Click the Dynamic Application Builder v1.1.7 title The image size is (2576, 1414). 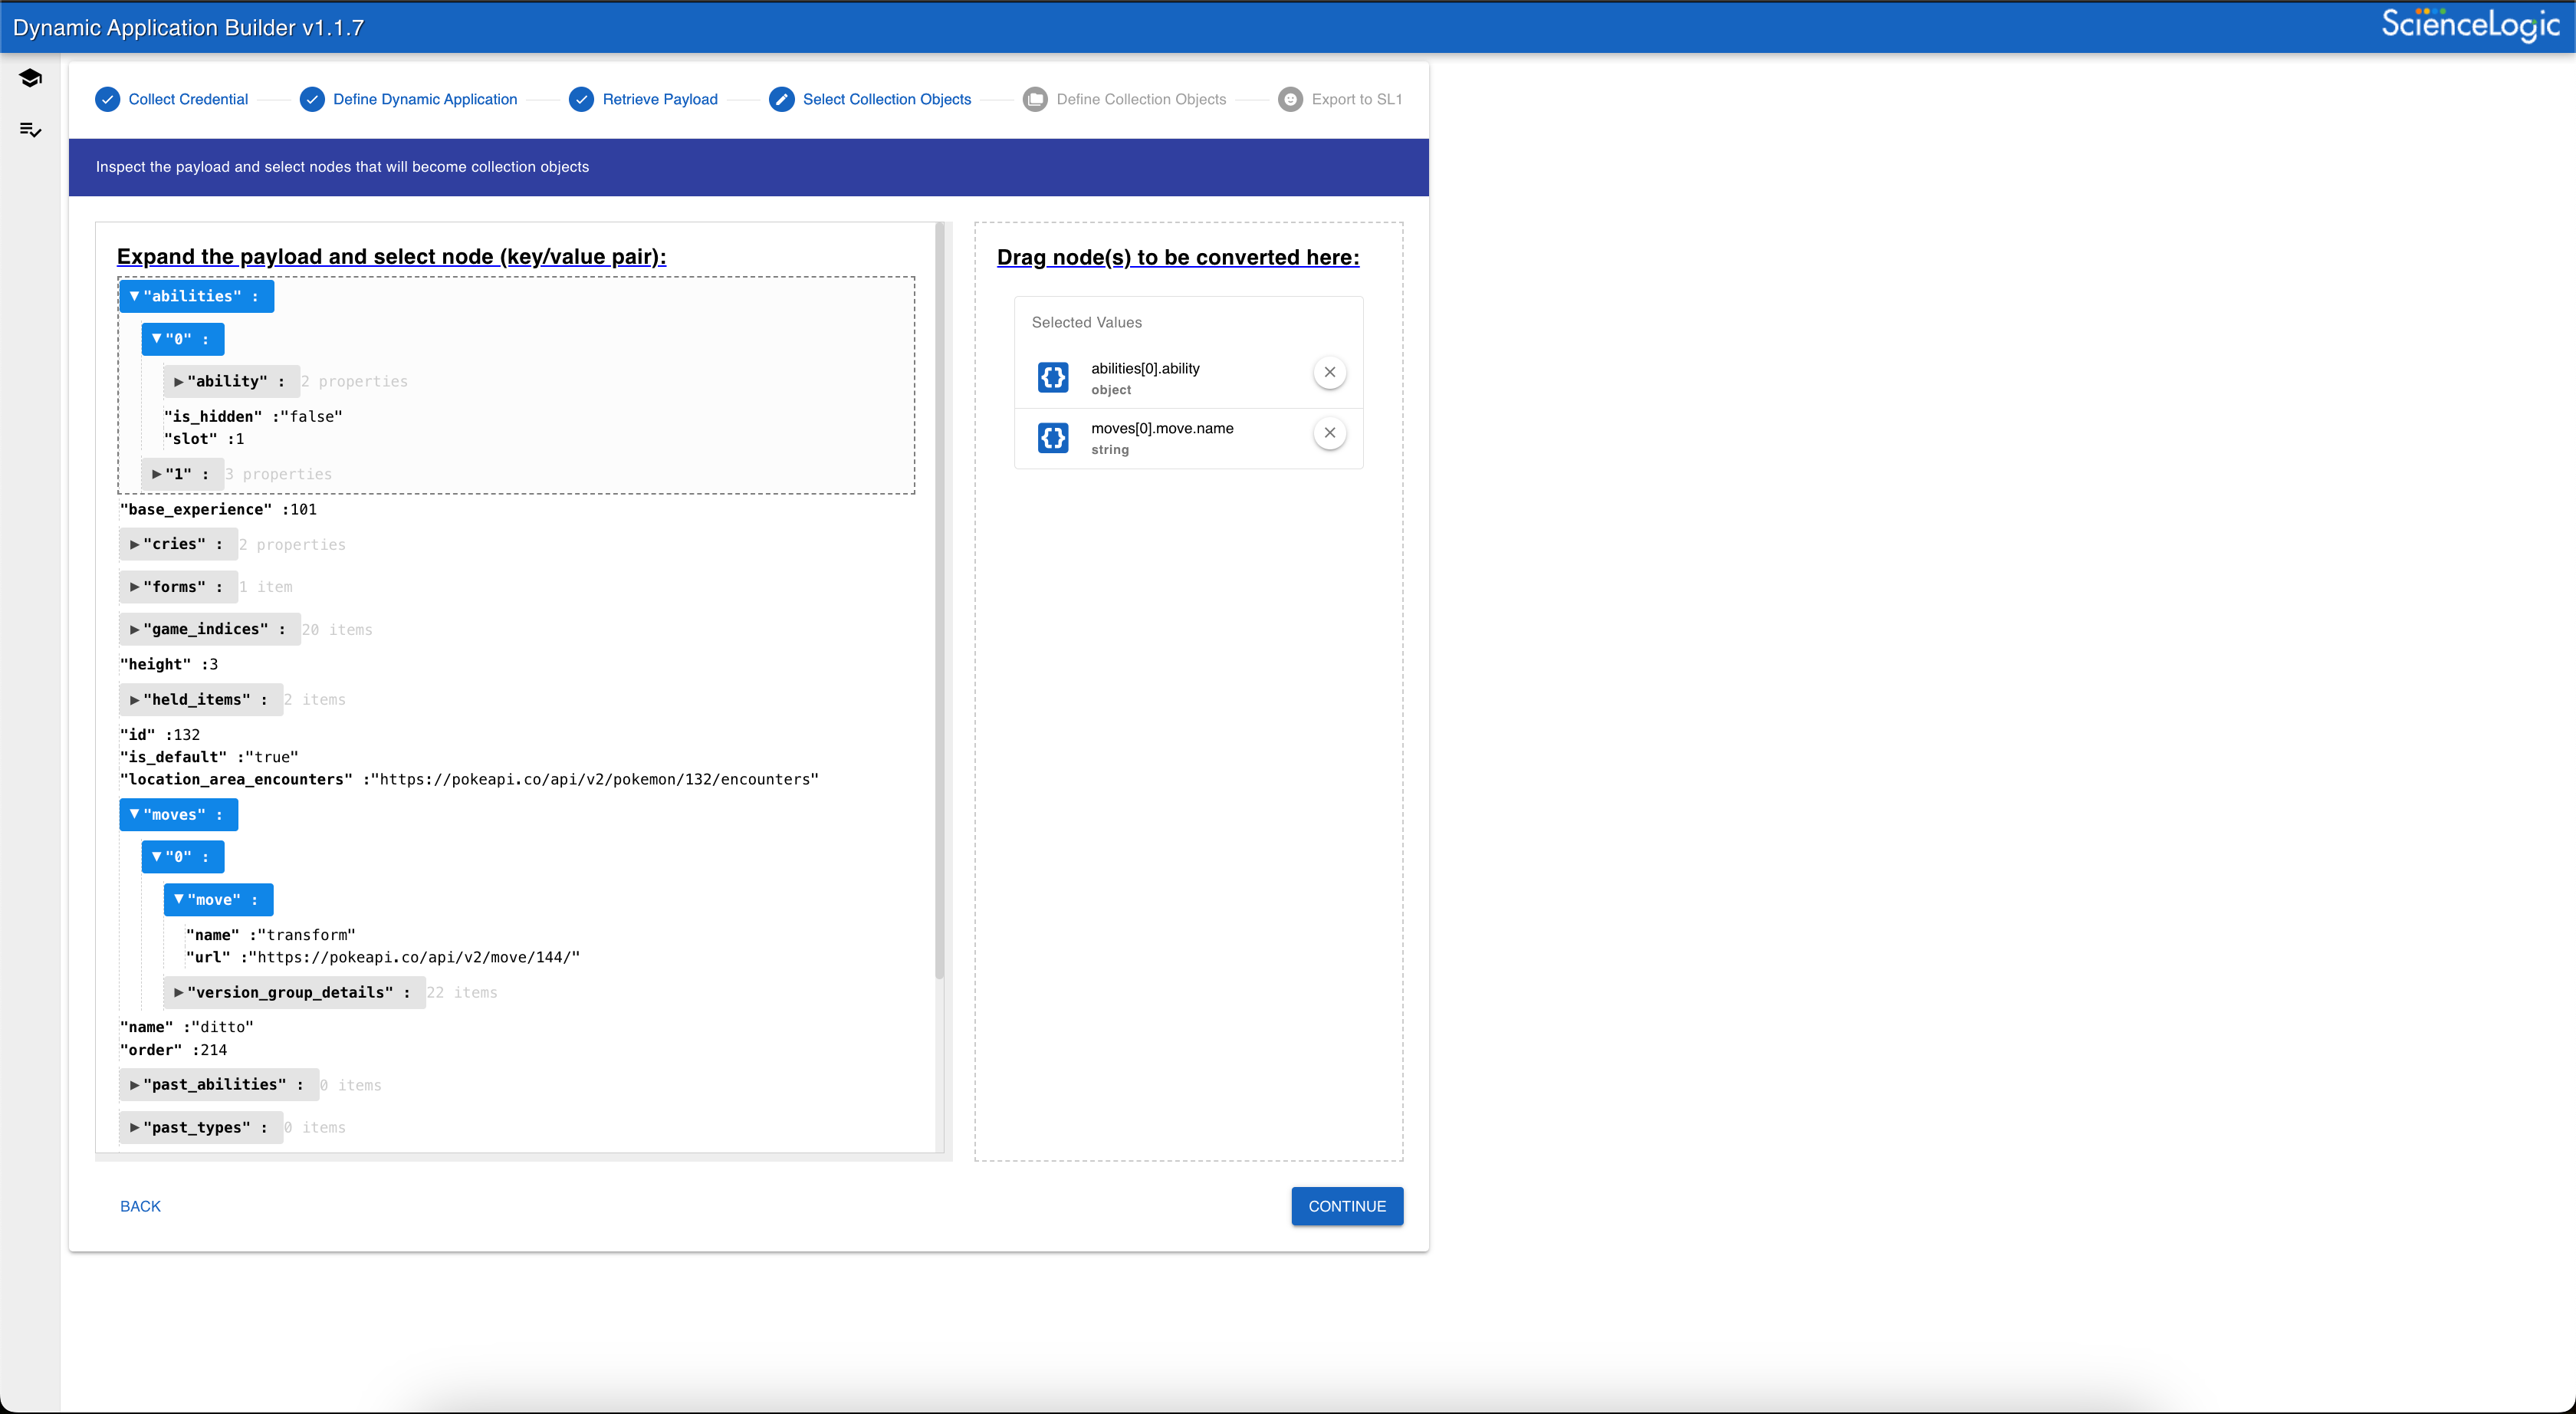tap(189, 27)
